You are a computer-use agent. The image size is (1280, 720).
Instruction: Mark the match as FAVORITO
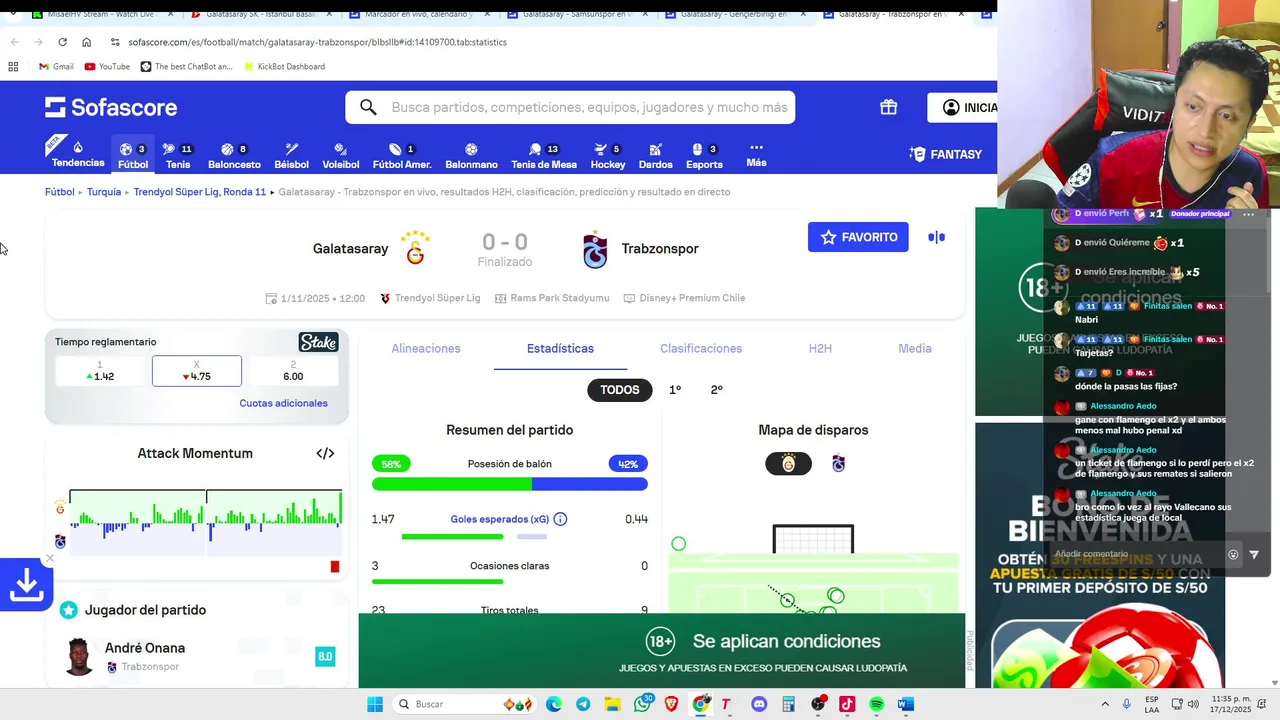858,237
